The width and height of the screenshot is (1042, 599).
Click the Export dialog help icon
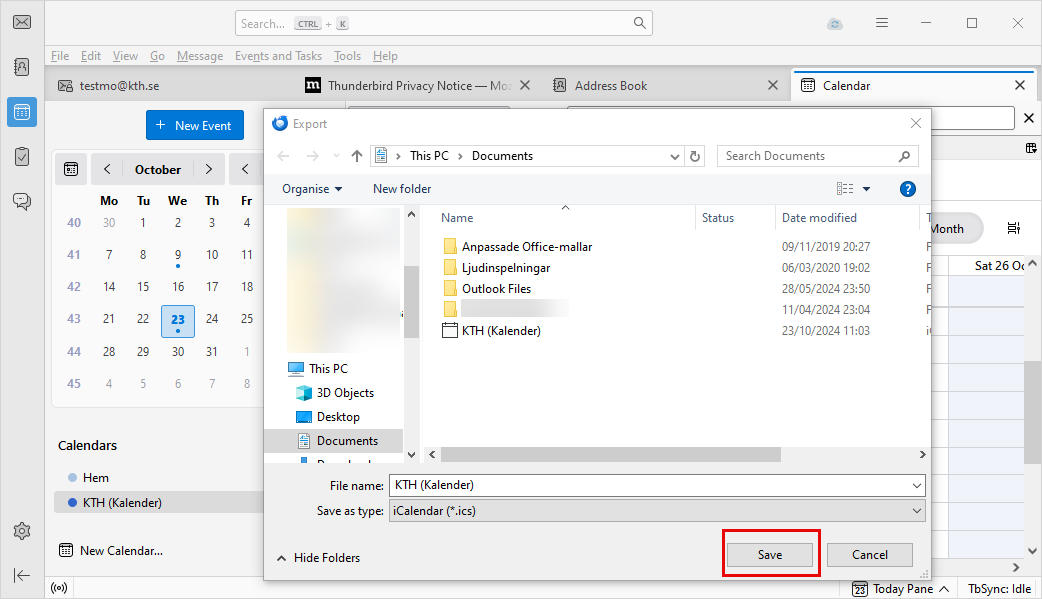click(x=908, y=189)
